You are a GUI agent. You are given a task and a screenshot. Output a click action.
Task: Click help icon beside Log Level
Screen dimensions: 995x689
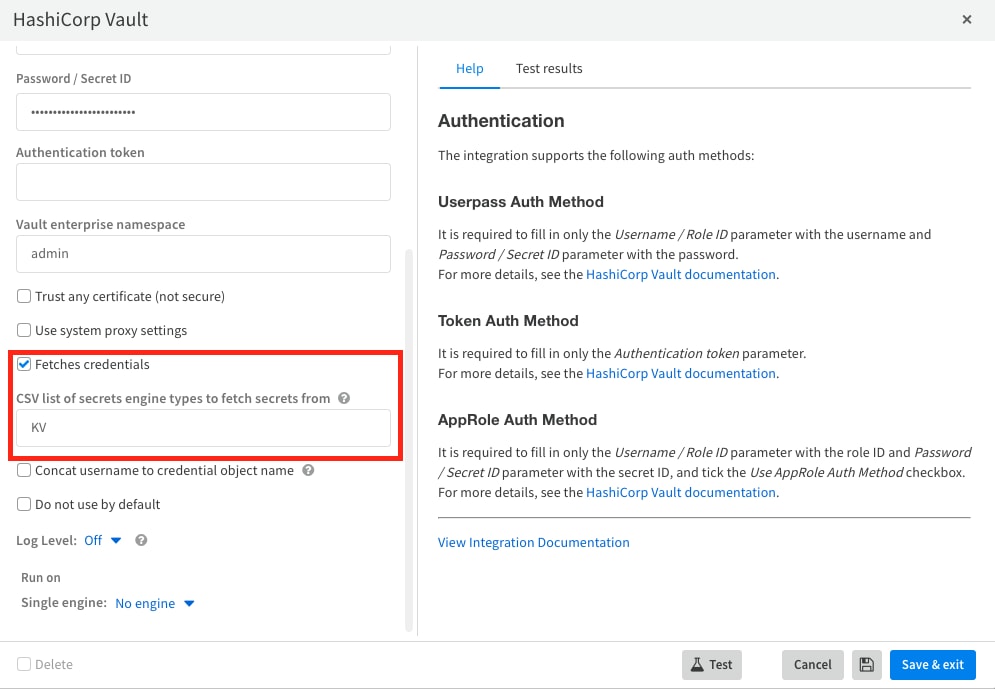142,540
